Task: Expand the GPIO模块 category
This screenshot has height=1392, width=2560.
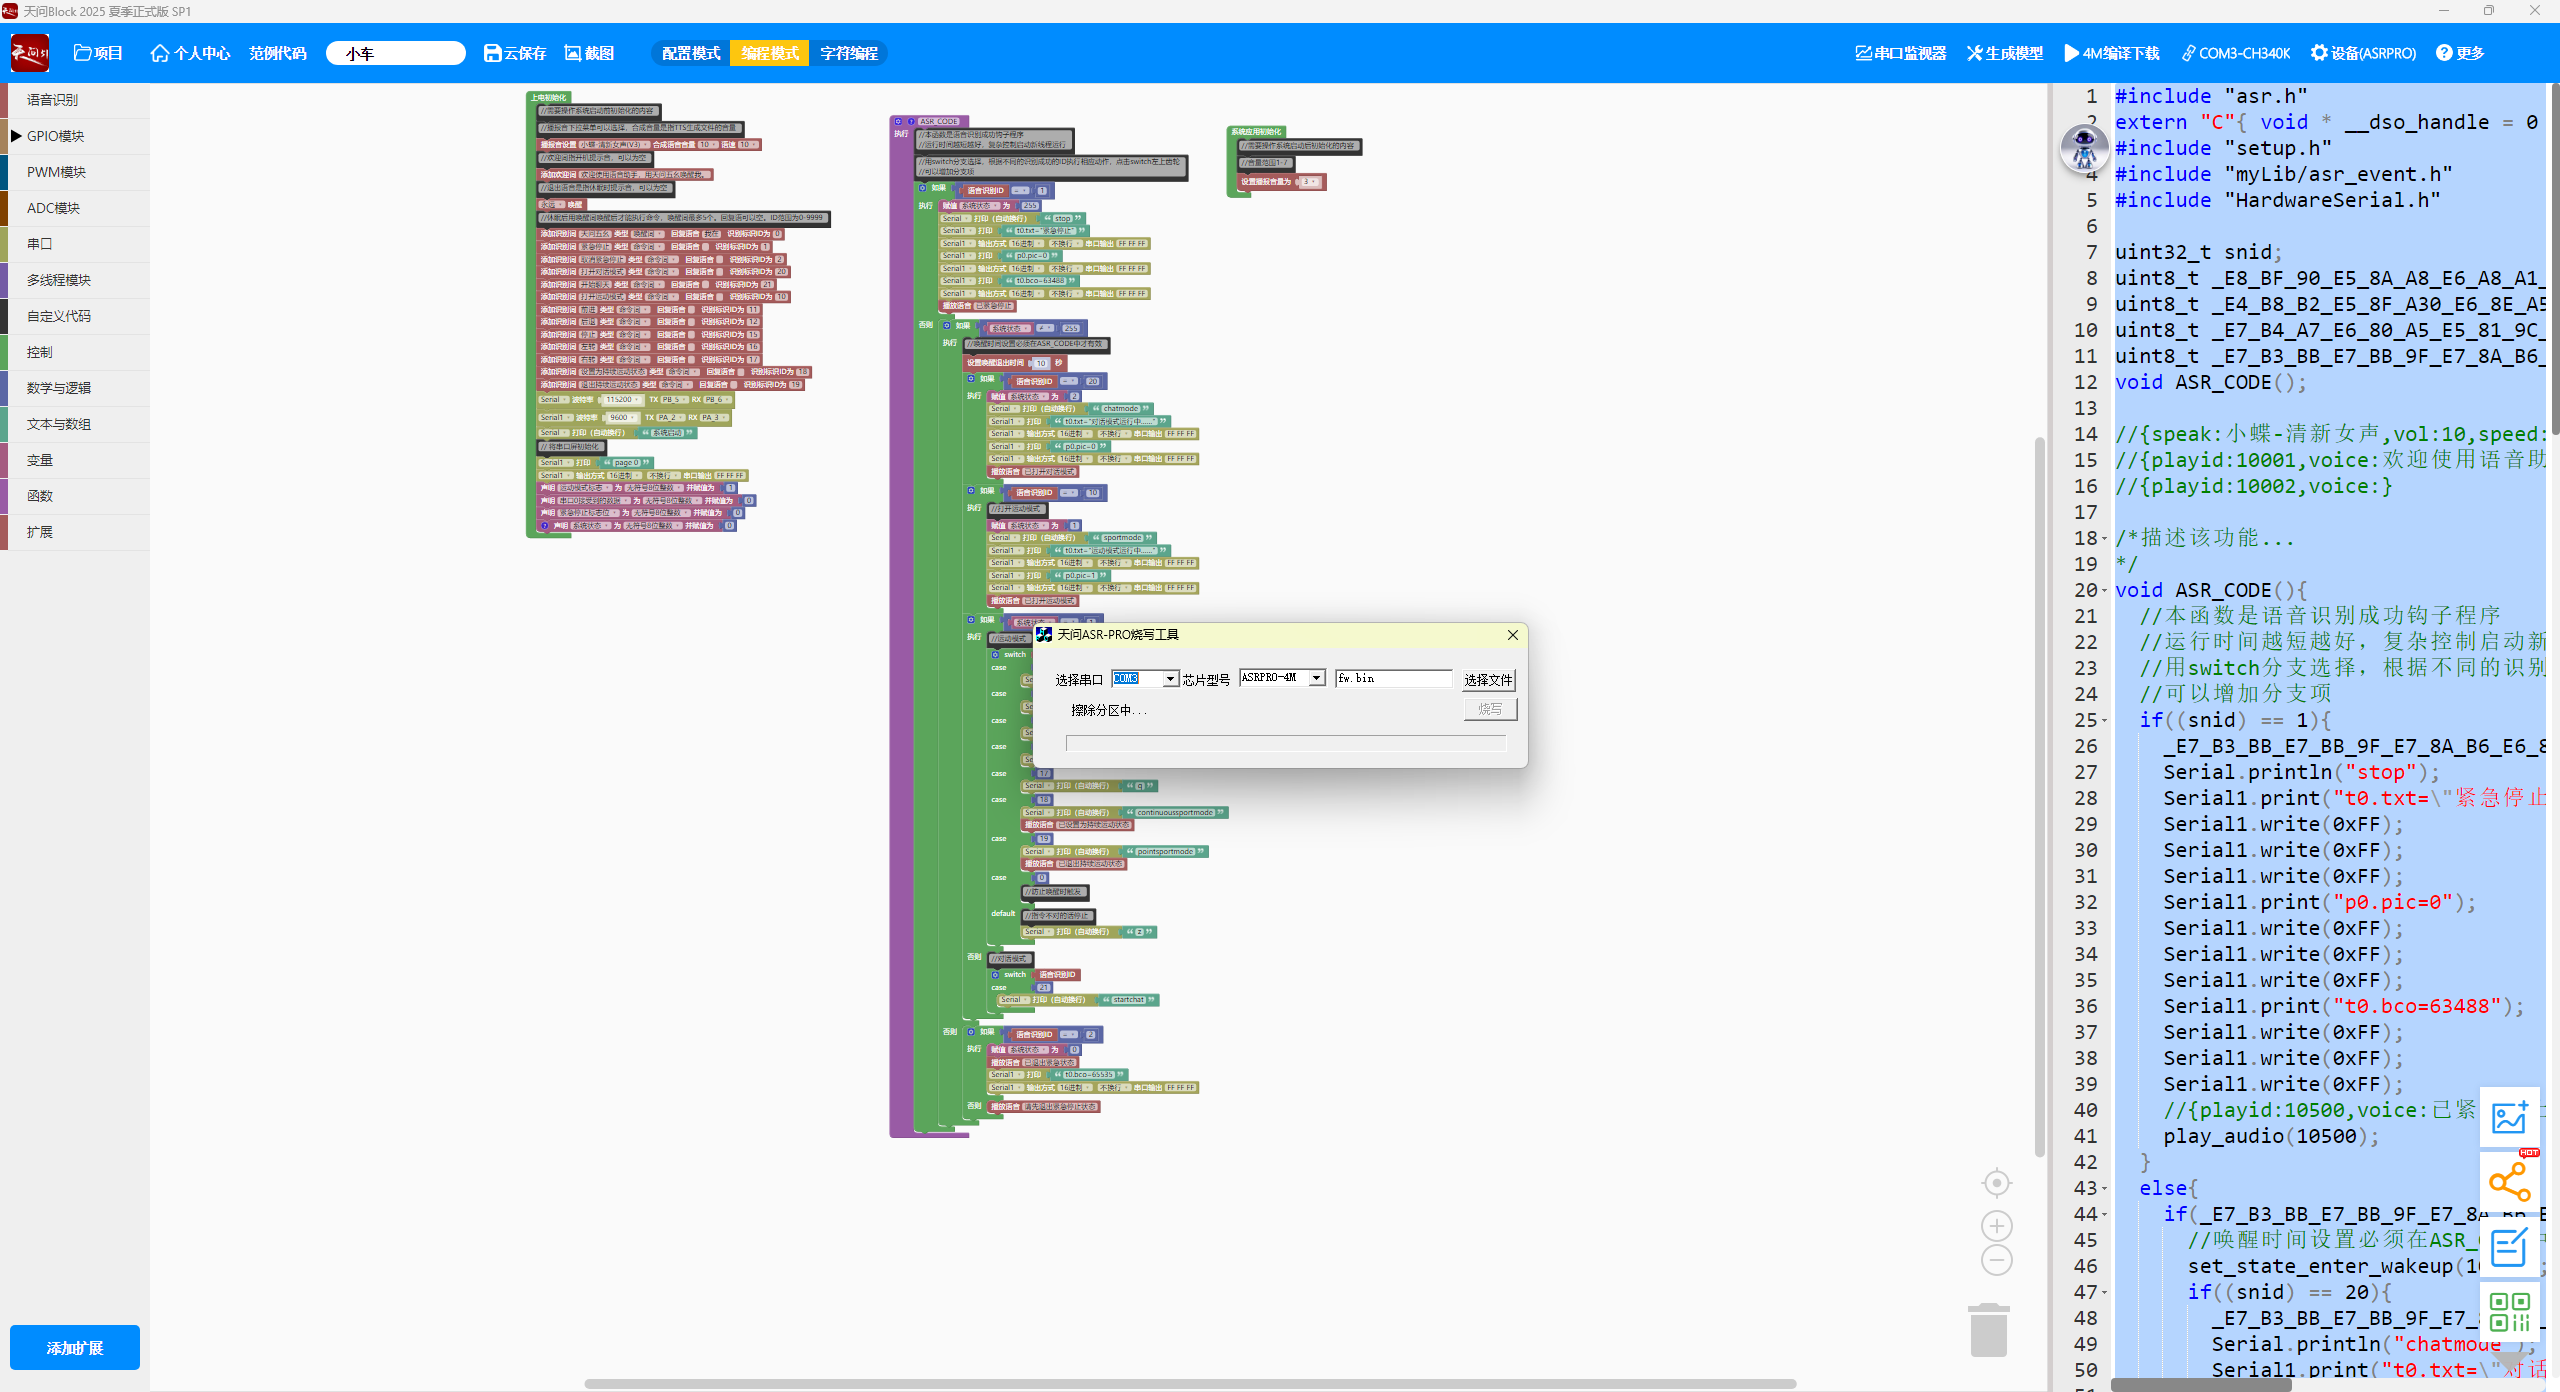Action: click(55, 136)
